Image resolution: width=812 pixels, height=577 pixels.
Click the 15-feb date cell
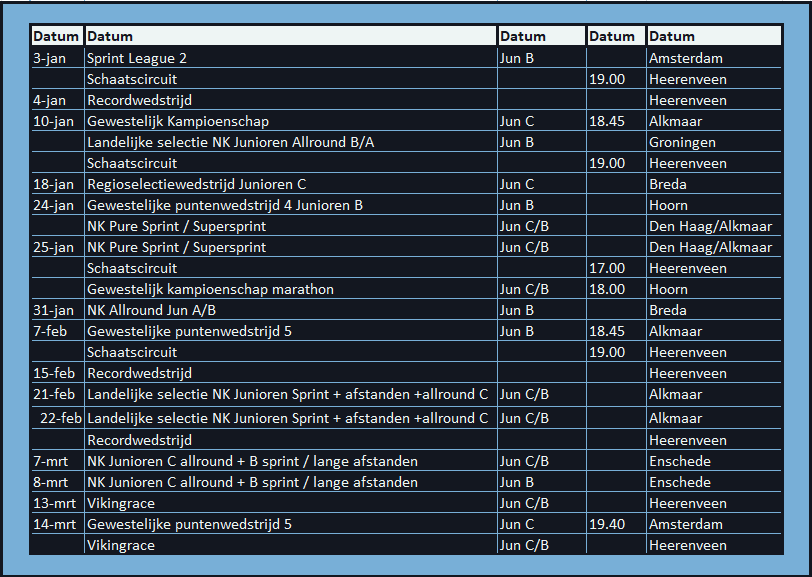pos(54,373)
